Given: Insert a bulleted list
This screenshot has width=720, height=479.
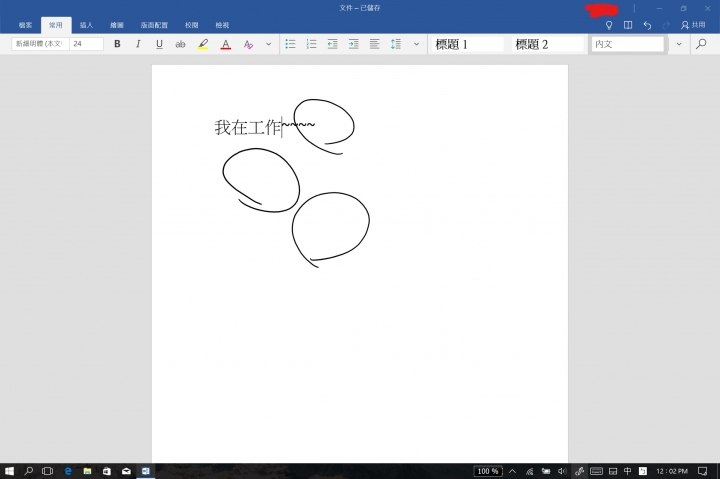Looking at the screenshot, I should pyautogui.click(x=290, y=44).
